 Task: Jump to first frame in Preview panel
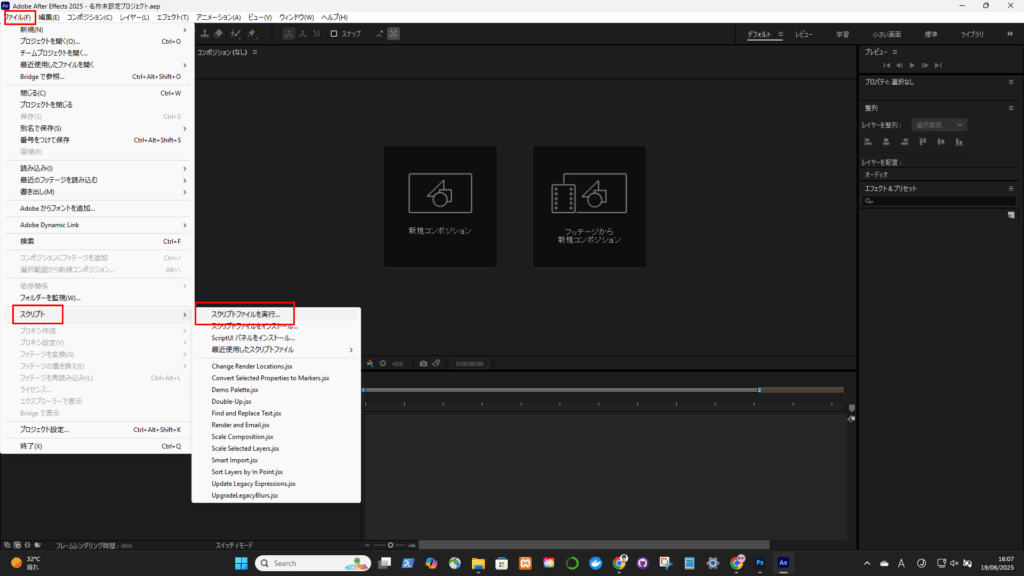coord(886,65)
